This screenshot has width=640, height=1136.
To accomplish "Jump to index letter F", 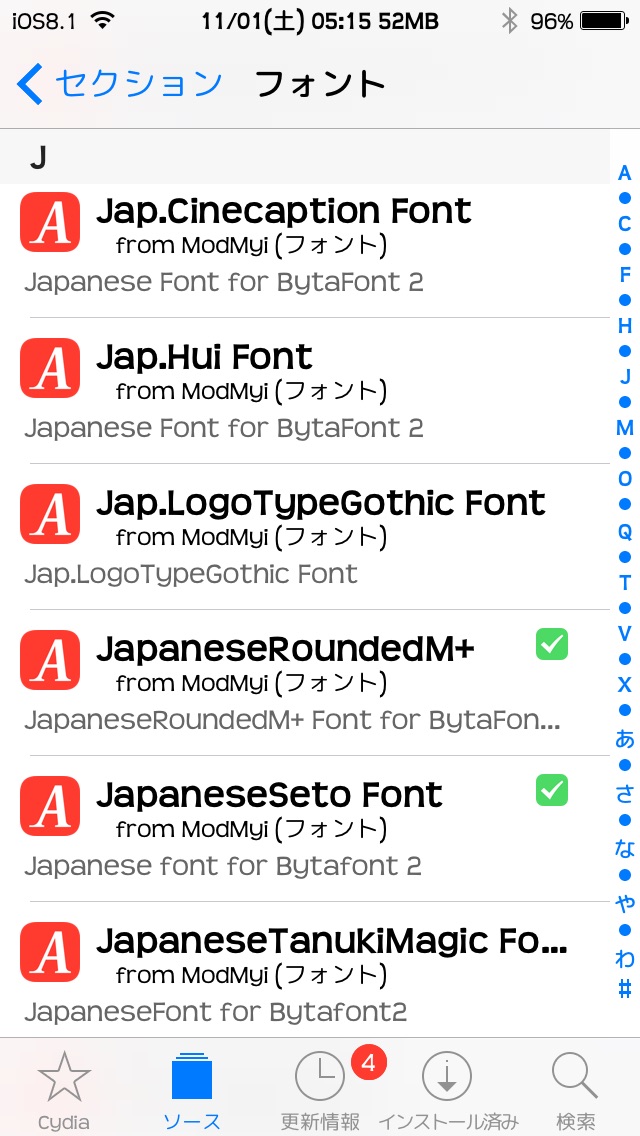I will point(624,275).
